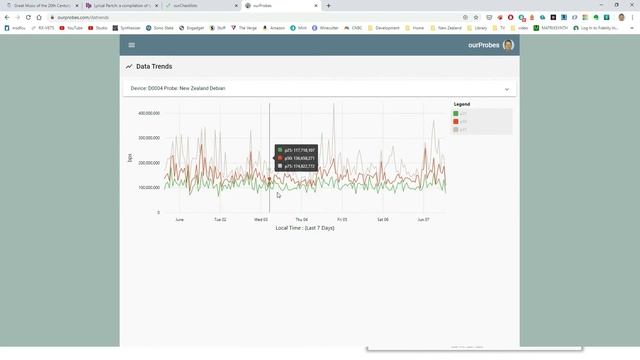Image resolution: width=640 pixels, height=360 pixels.
Task: Open Chrome three-dot menu
Action: (633, 18)
